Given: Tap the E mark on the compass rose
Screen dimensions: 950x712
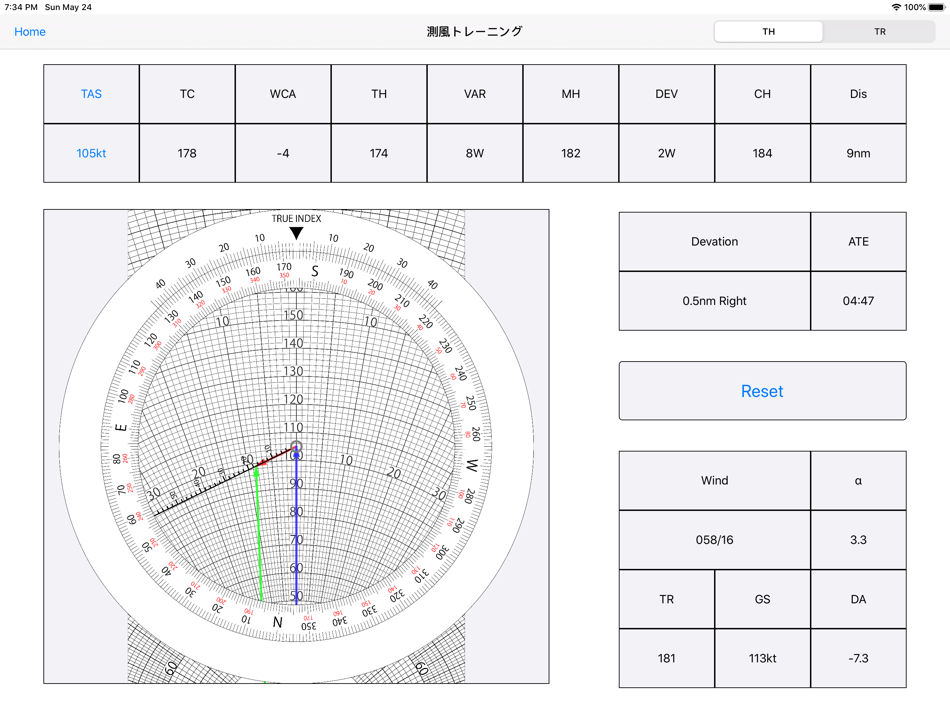Looking at the screenshot, I should point(121,427).
